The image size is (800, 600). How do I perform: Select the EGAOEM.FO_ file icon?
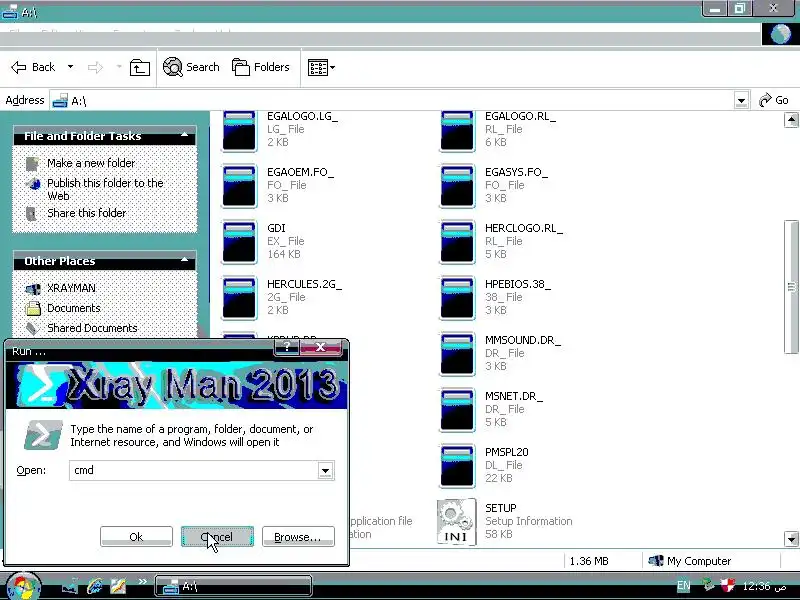tap(239, 185)
